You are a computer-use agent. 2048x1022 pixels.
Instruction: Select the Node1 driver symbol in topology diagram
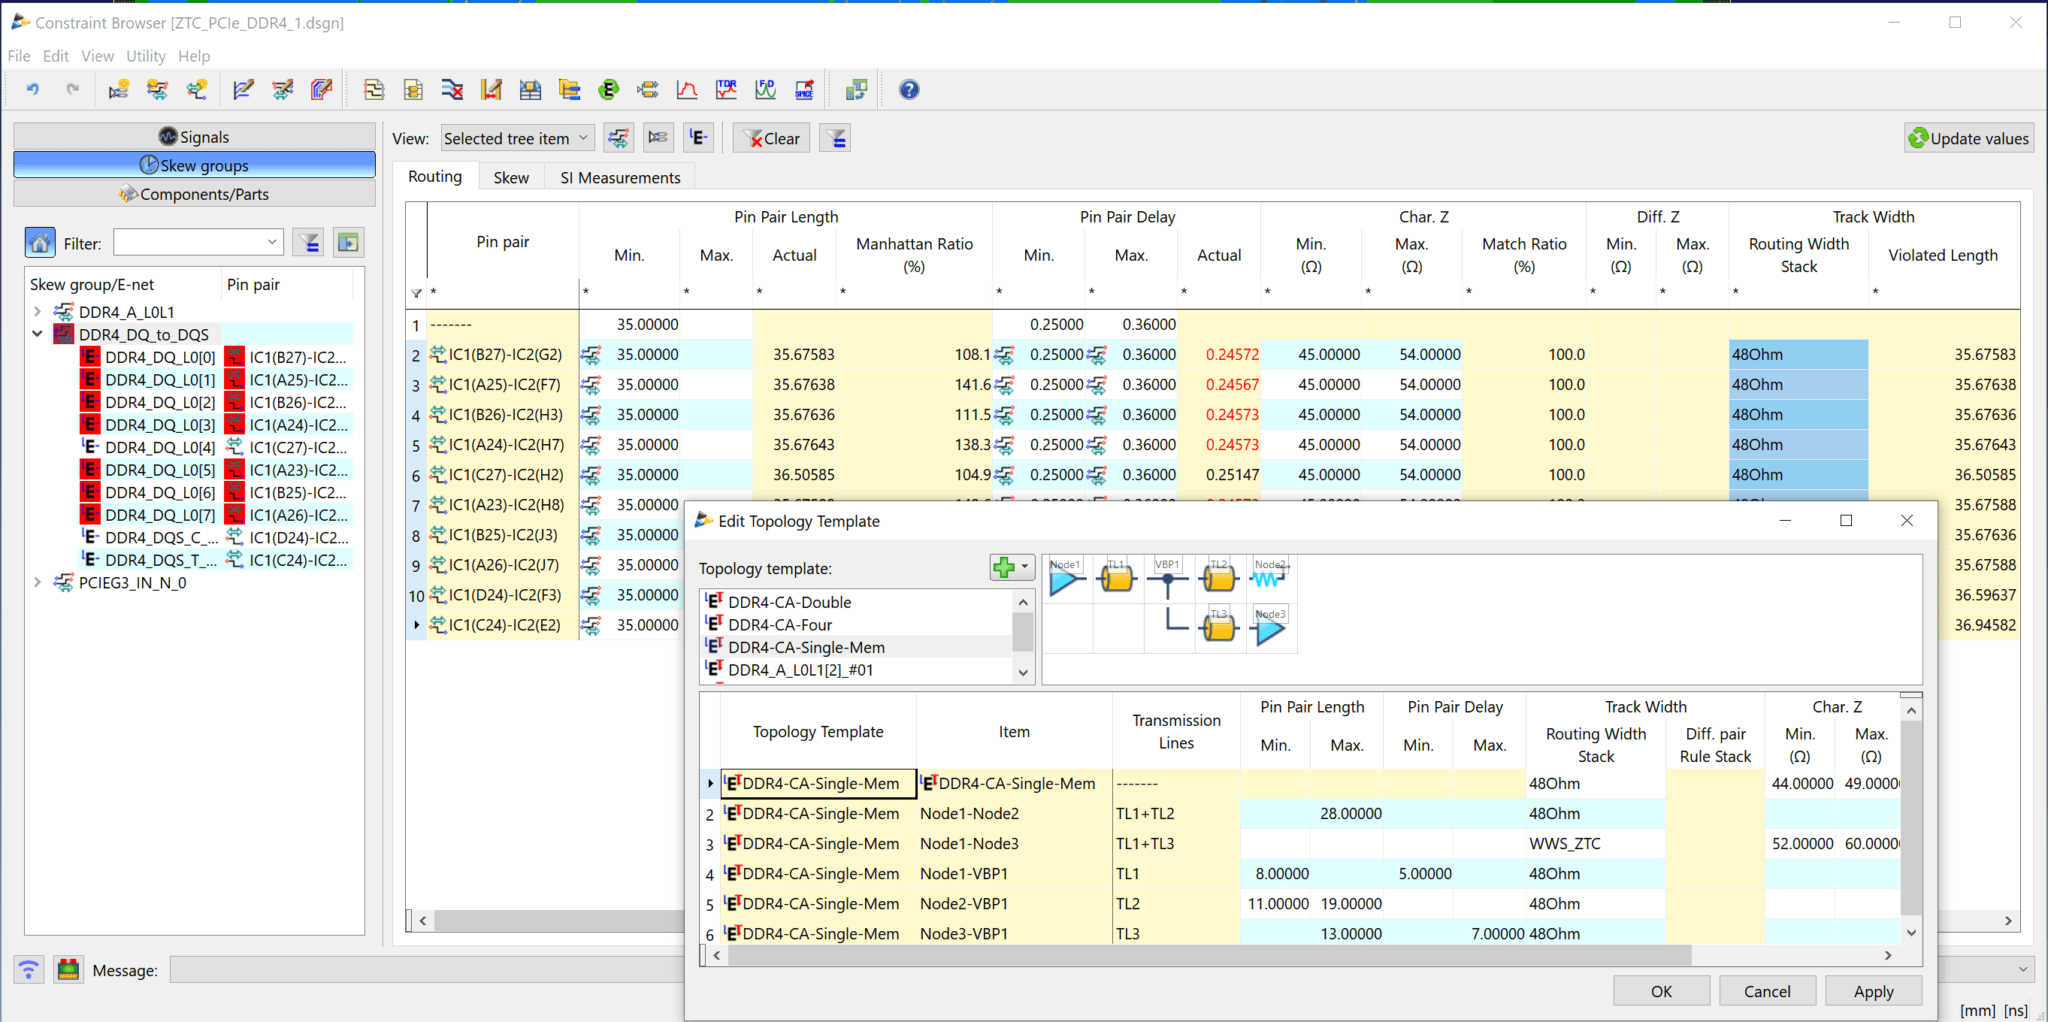coord(1066,578)
